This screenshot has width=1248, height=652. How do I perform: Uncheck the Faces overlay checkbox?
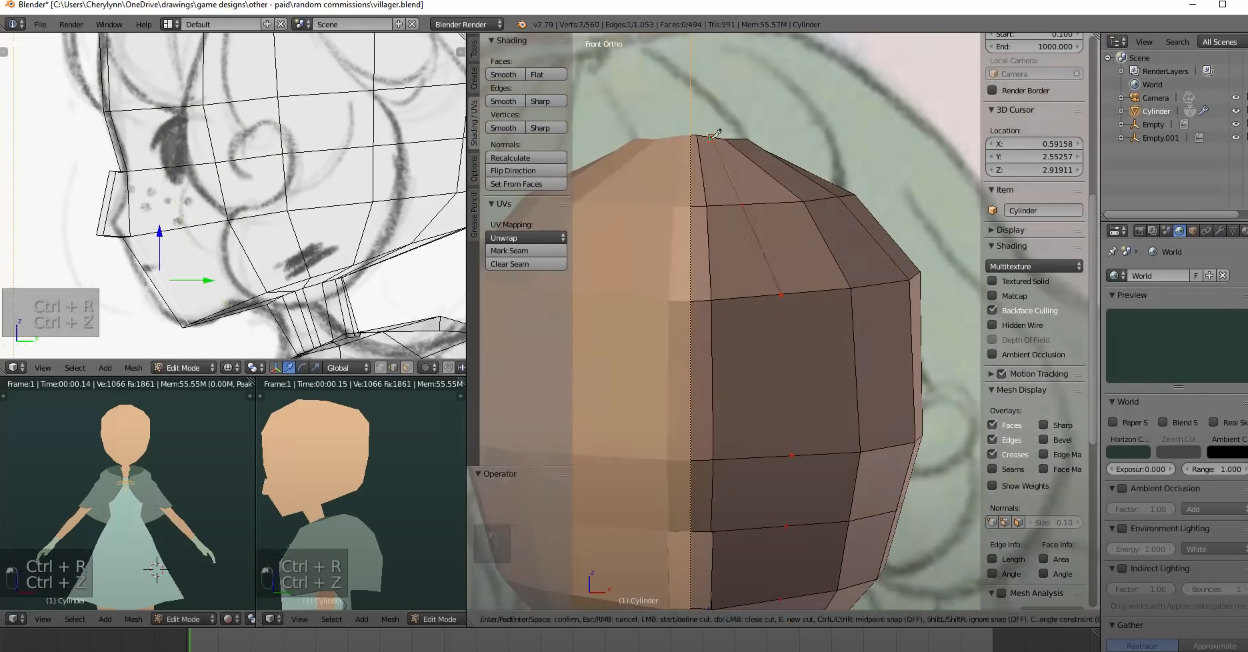pyautogui.click(x=992, y=425)
